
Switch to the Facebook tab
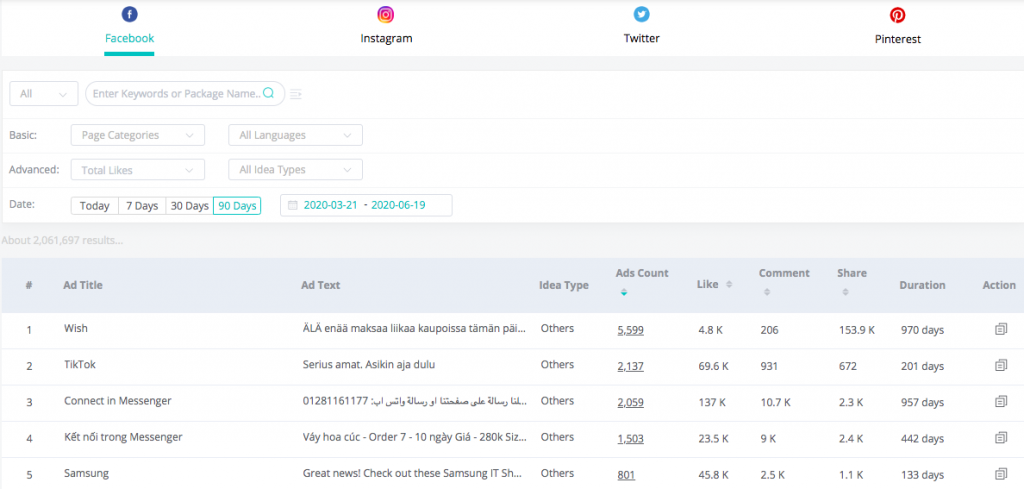point(129,38)
